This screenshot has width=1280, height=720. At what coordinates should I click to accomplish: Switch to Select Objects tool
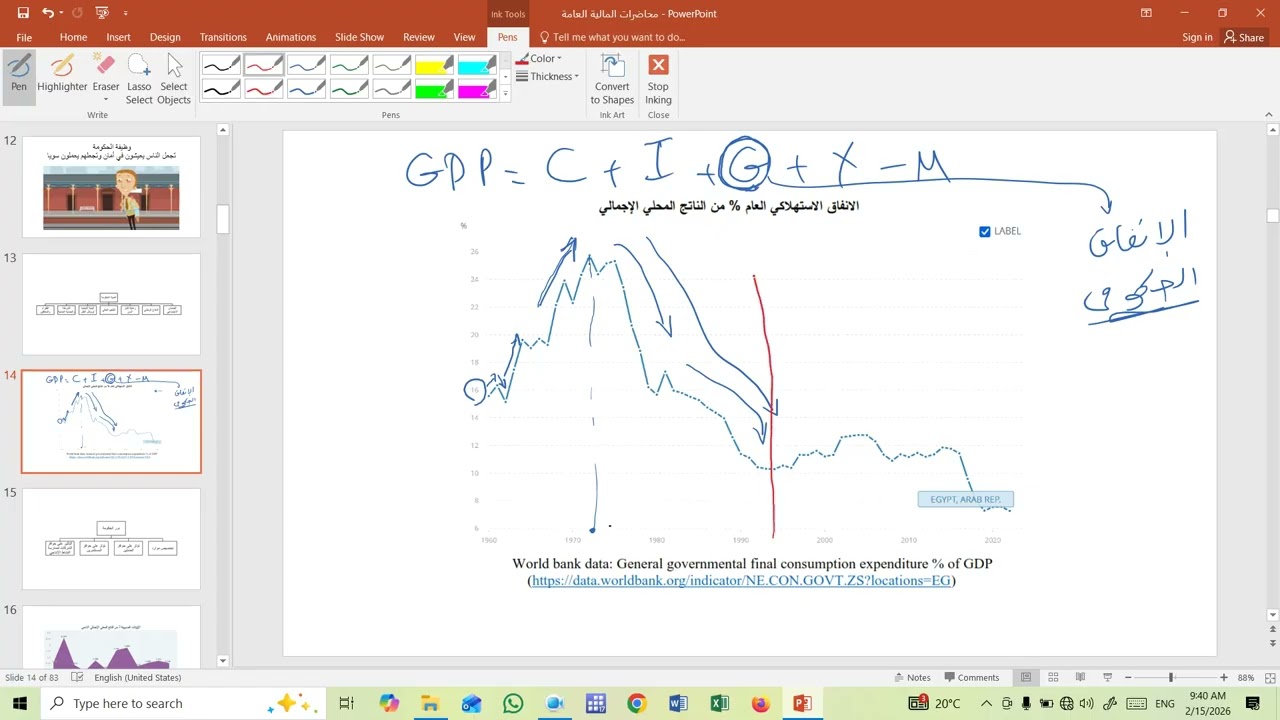coord(174,79)
